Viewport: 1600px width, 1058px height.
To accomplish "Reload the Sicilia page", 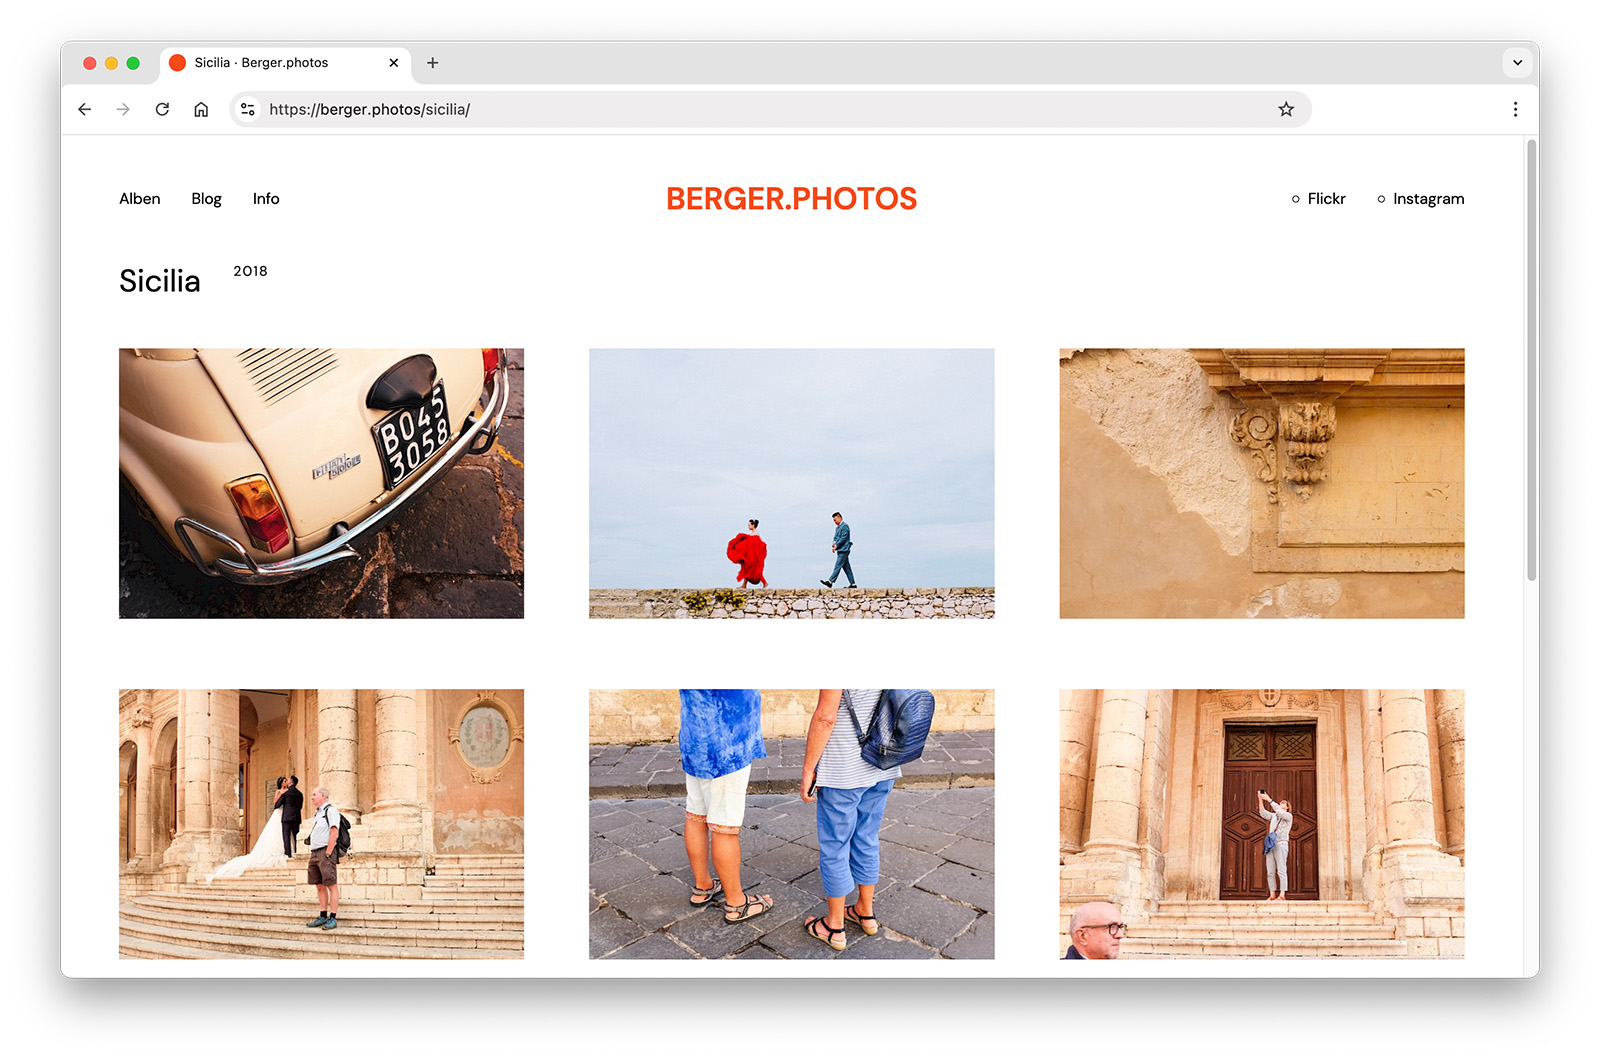I will pos(162,109).
